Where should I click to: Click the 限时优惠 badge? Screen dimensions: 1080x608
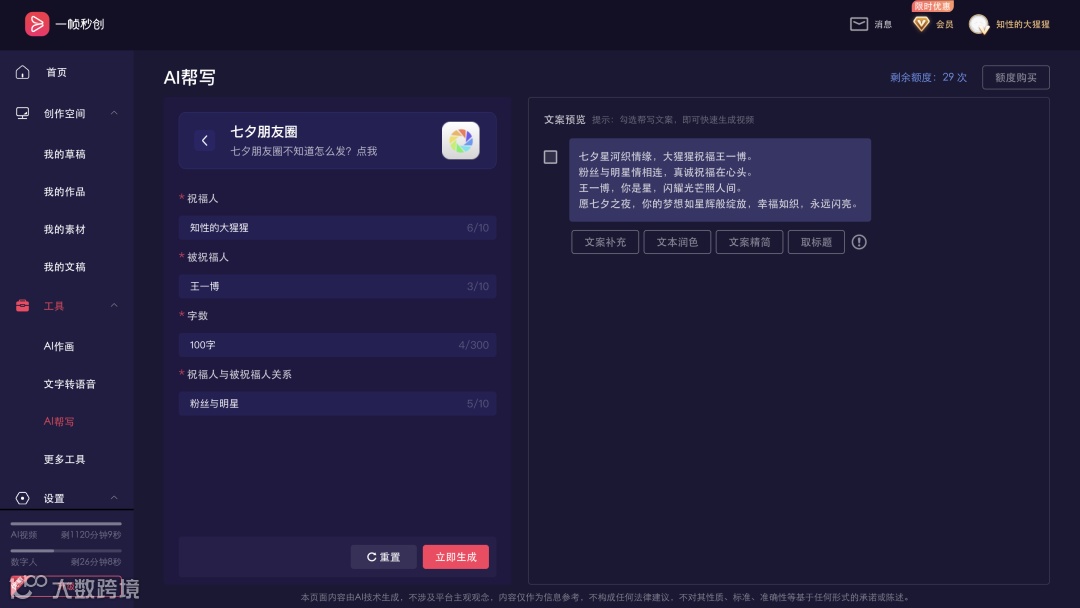click(x=932, y=6)
